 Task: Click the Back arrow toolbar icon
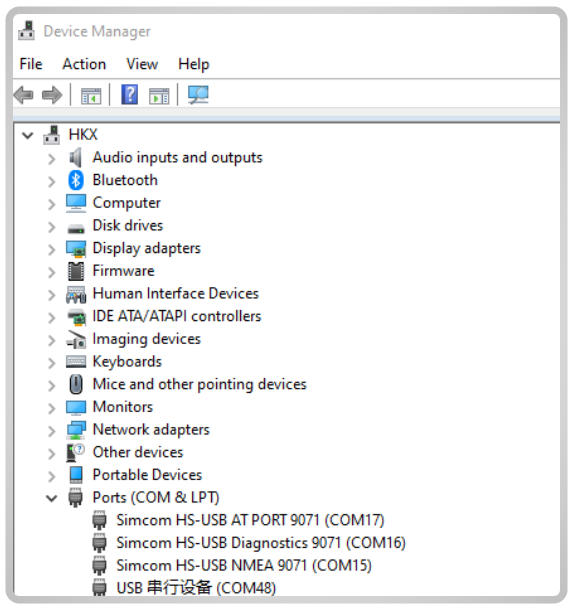click(x=23, y=95)
